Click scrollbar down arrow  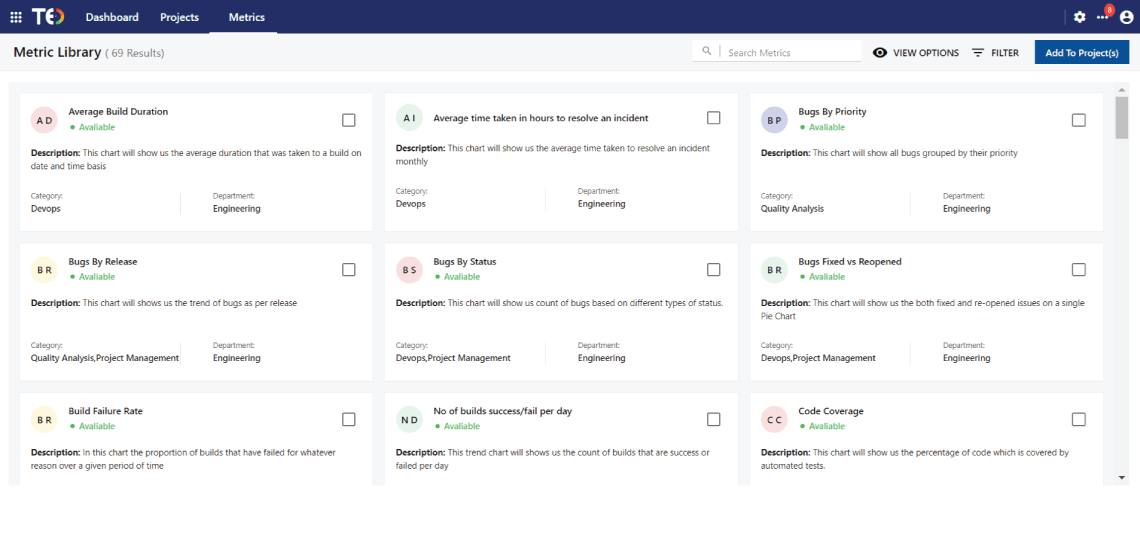pyautogui.click(x=1122, y=478)
